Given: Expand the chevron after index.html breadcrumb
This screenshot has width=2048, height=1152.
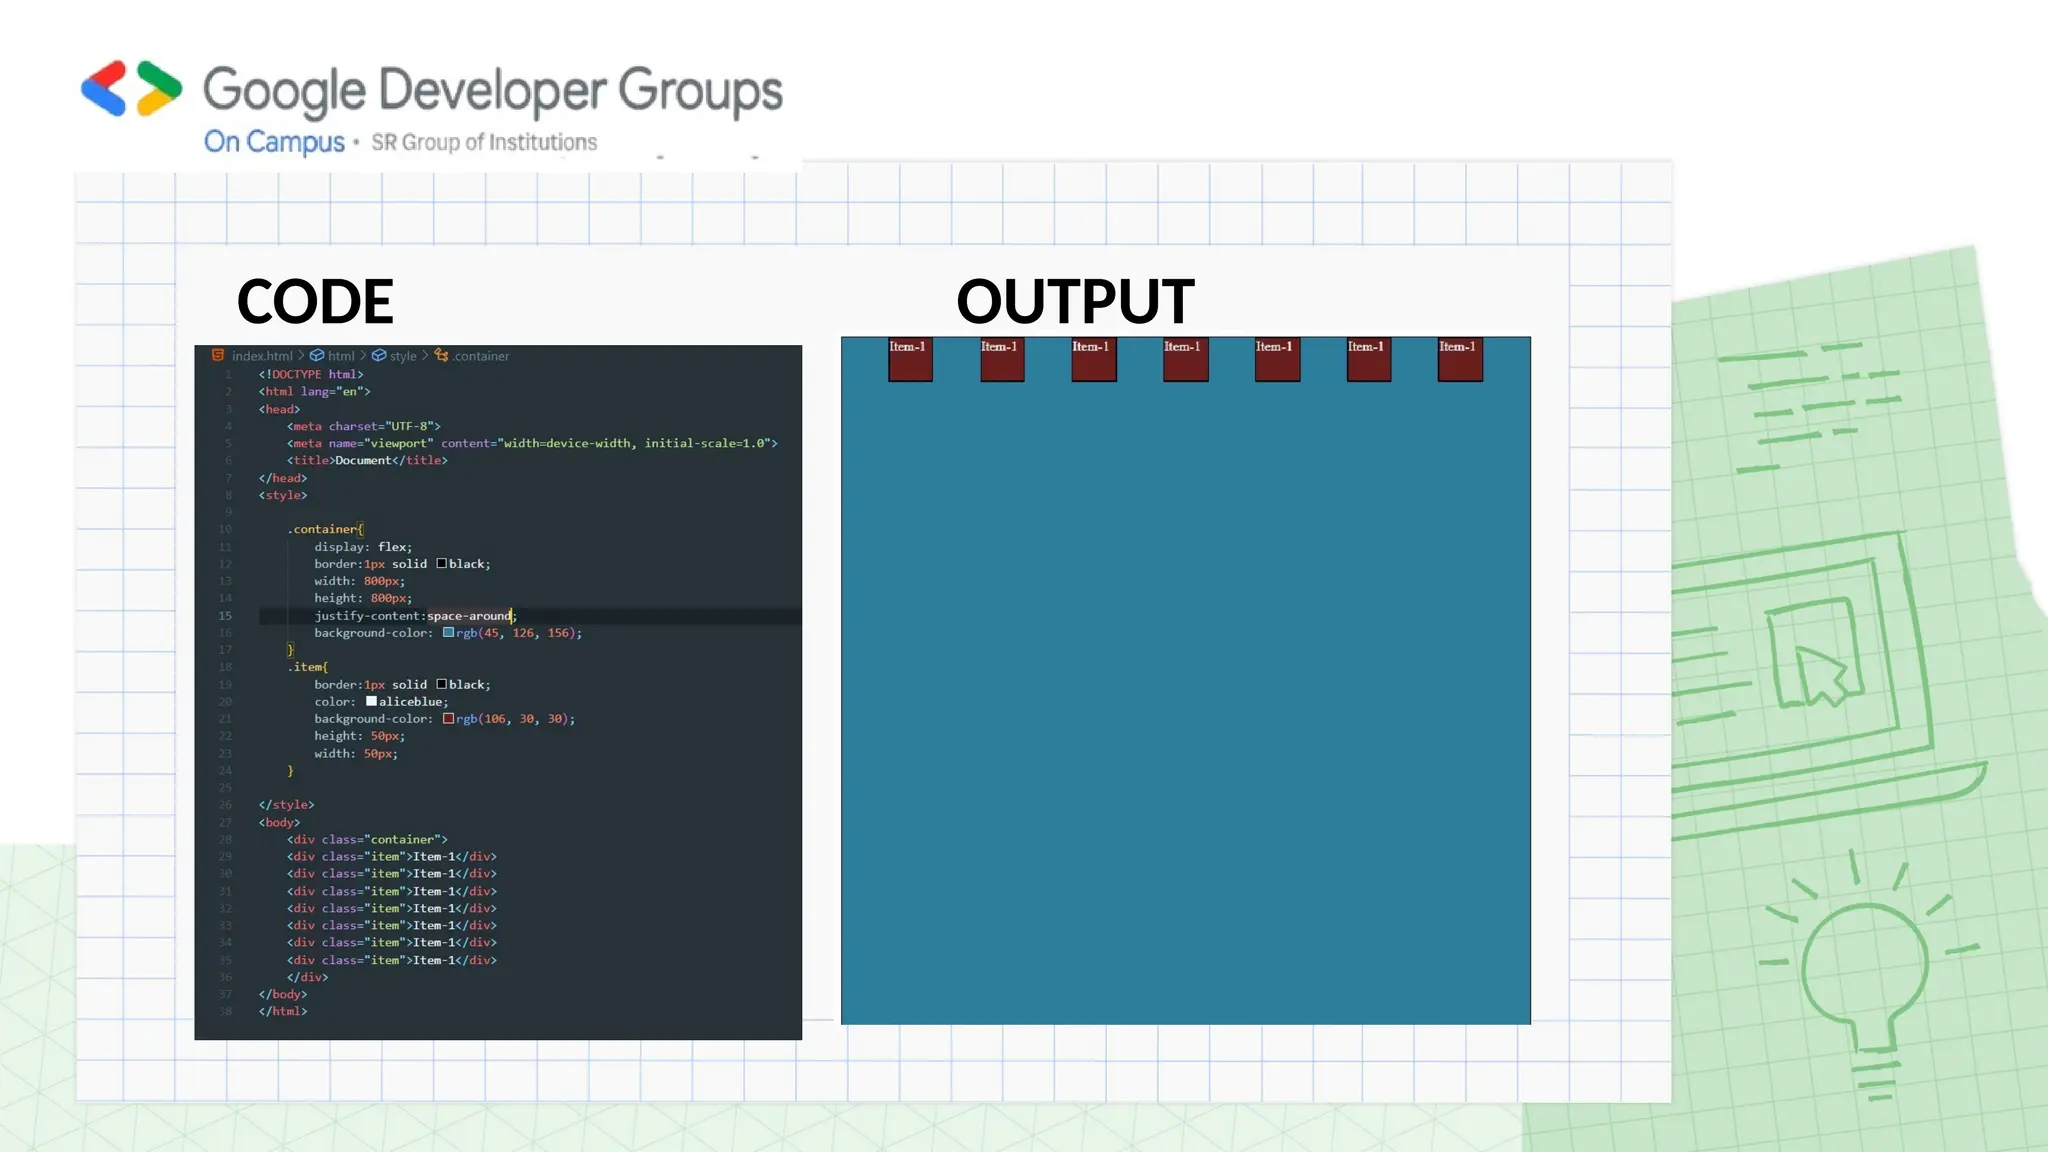Looking at the screenshot, I should pyautogui.click(x=301, y=355).
